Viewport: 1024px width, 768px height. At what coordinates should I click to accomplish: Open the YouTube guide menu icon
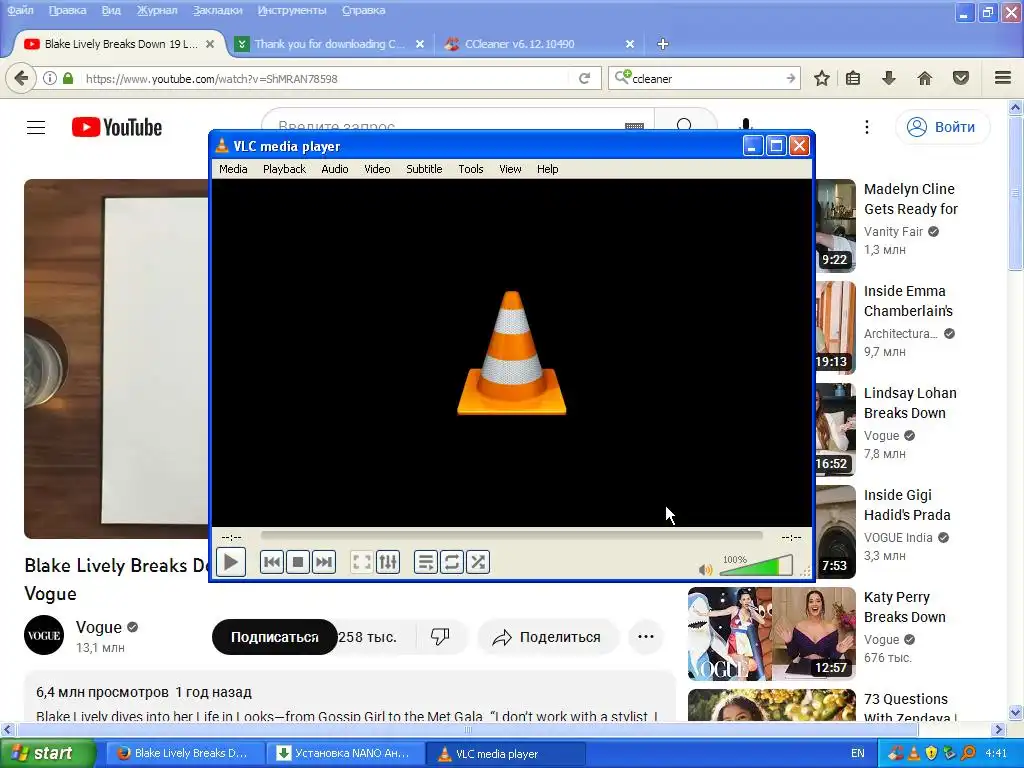tap(36, 127)
